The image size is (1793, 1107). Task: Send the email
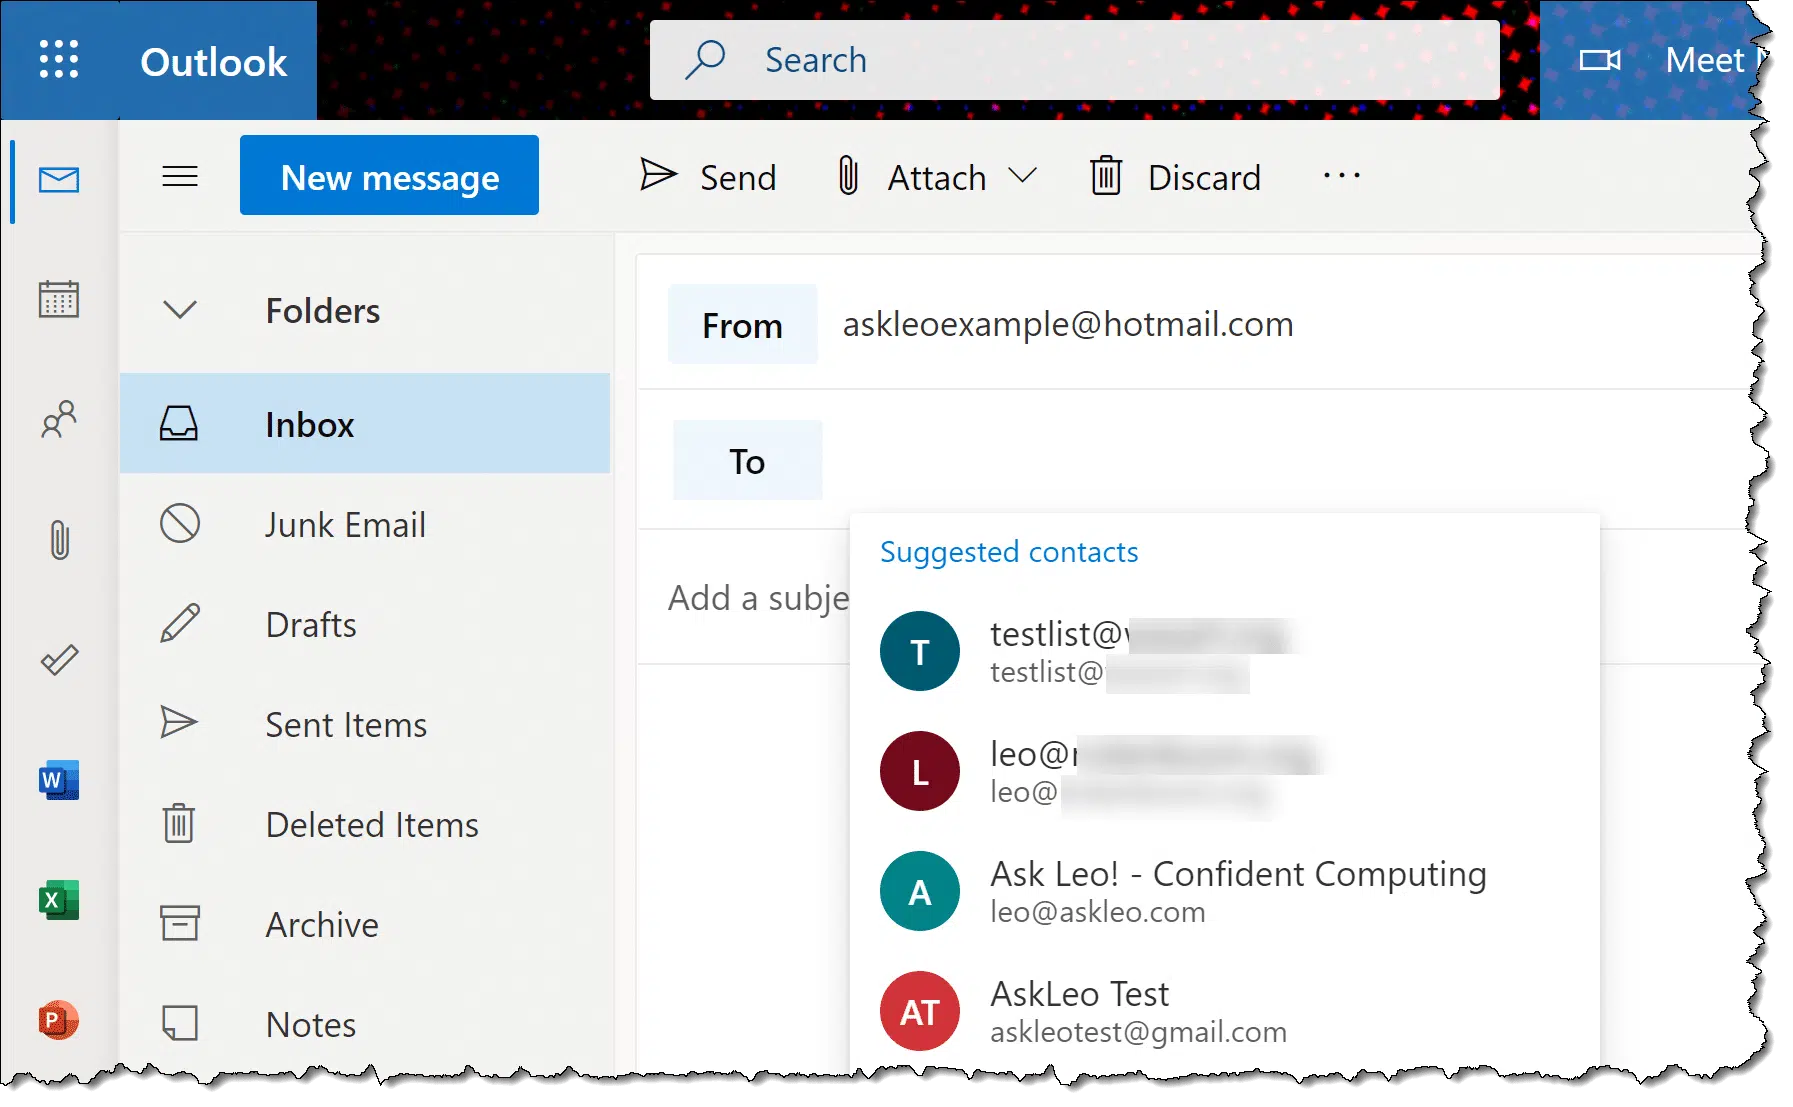[x=708, y=177]
